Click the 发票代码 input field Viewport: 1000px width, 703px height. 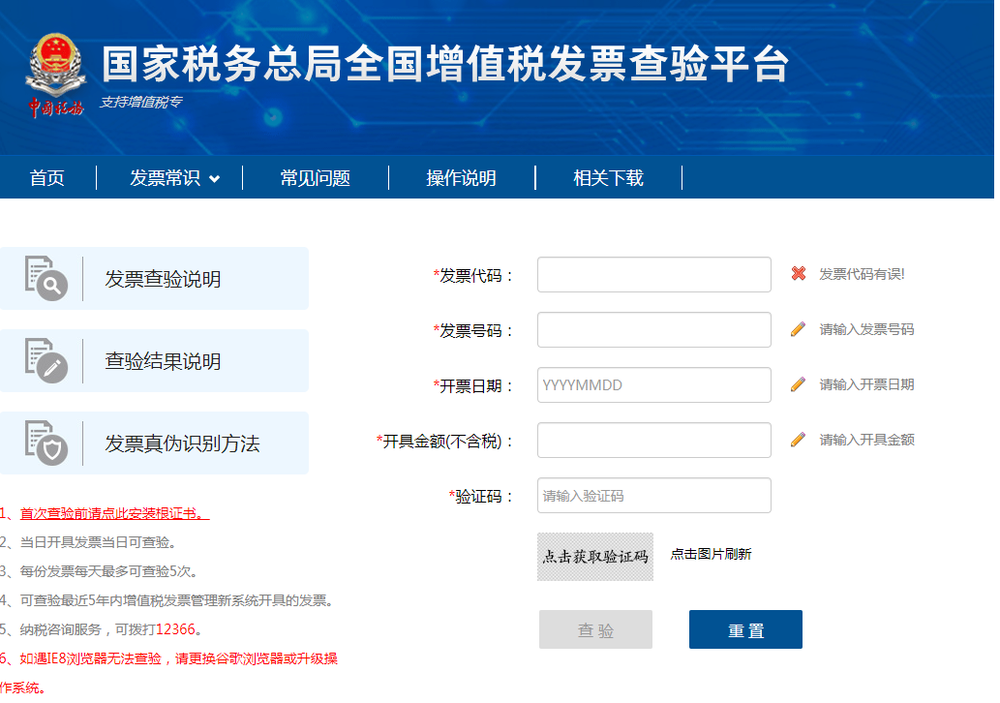click(654, 274)
